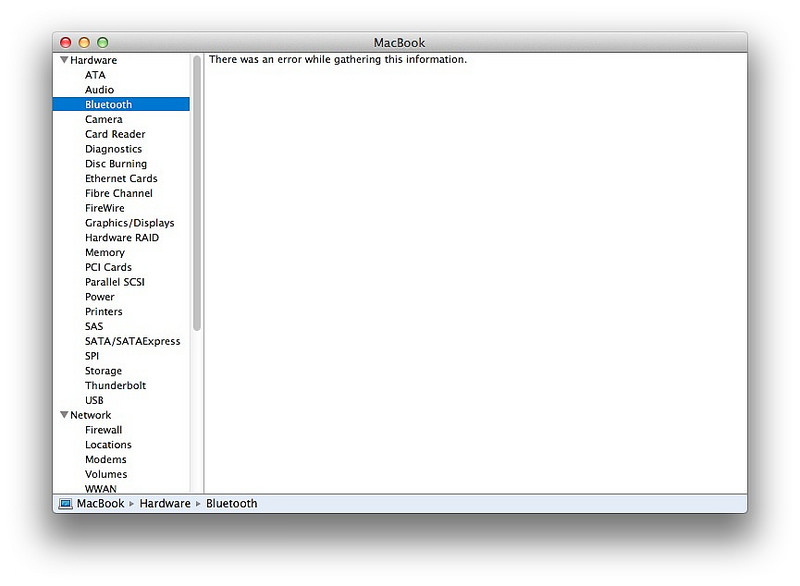Click the MacBook window title
The image size is (800, 586).
point(399,42)
